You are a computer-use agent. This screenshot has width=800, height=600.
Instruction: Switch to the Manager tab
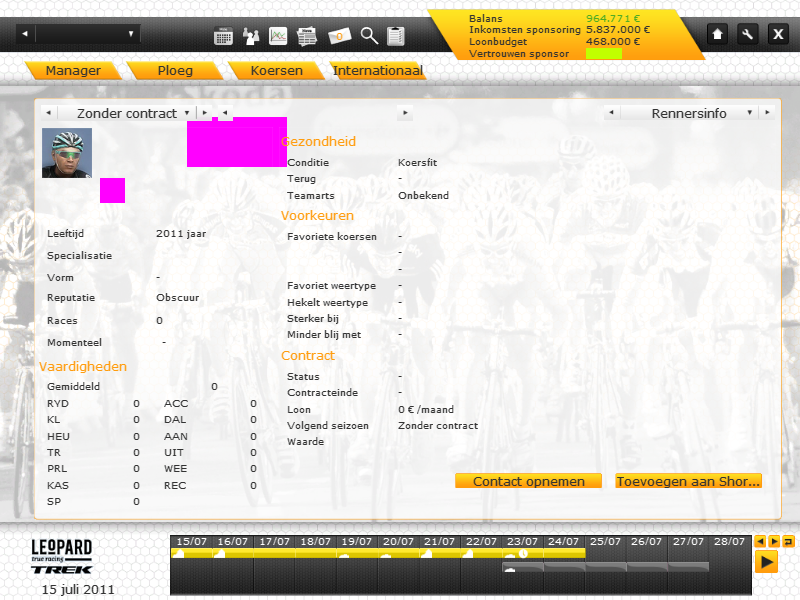point(73,71)
